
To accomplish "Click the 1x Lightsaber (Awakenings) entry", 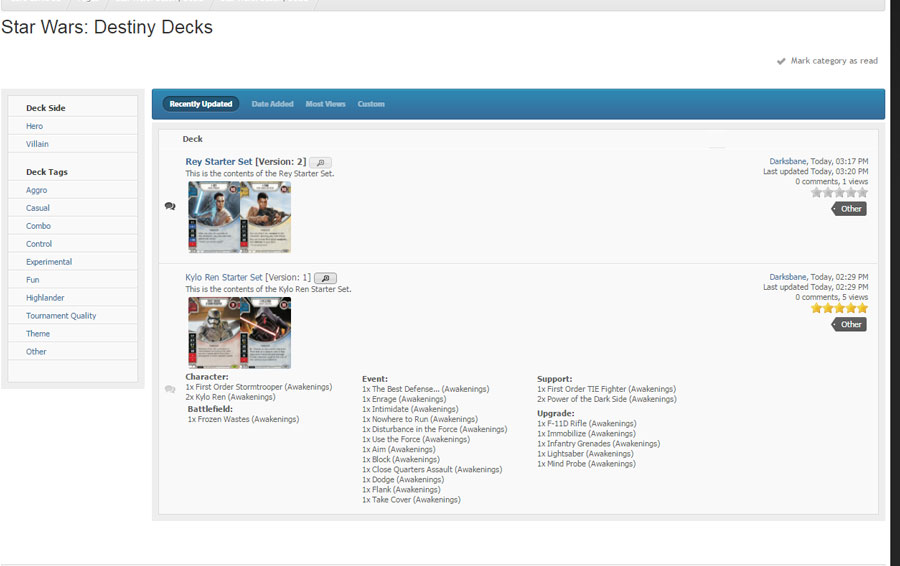I will click(x=585, y=454).
